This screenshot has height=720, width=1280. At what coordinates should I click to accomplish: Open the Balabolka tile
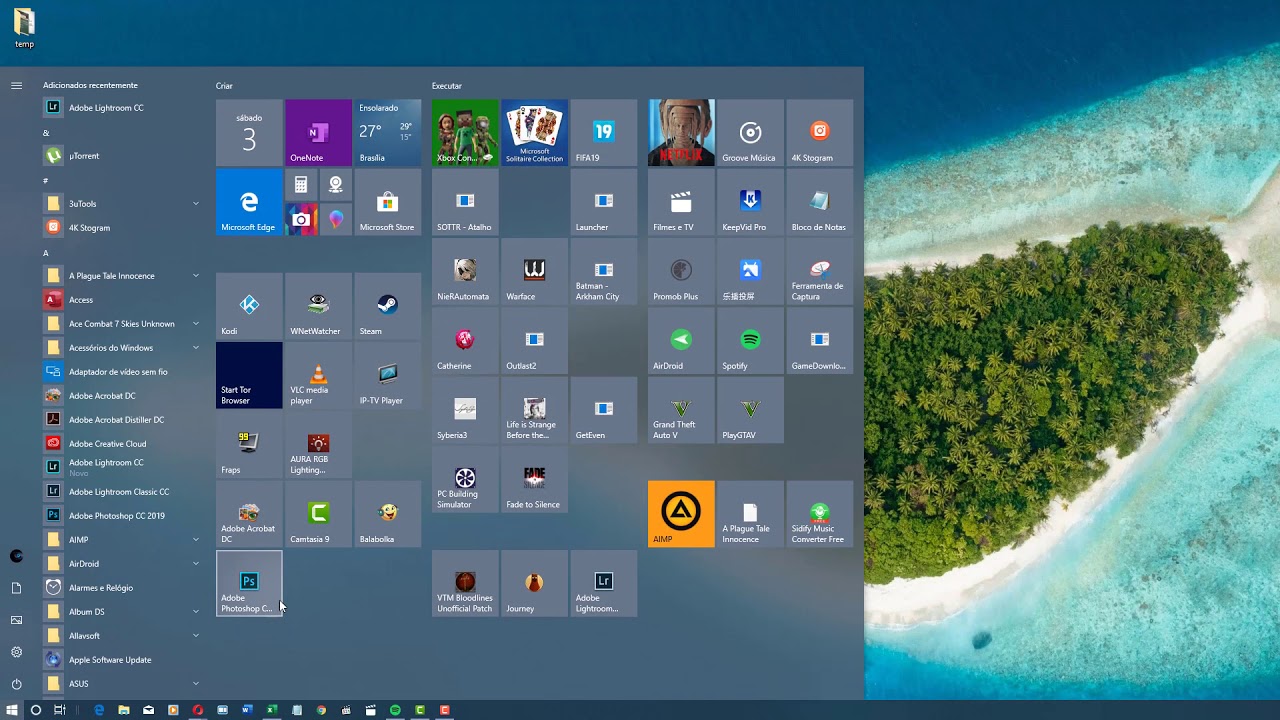(387, 513)
